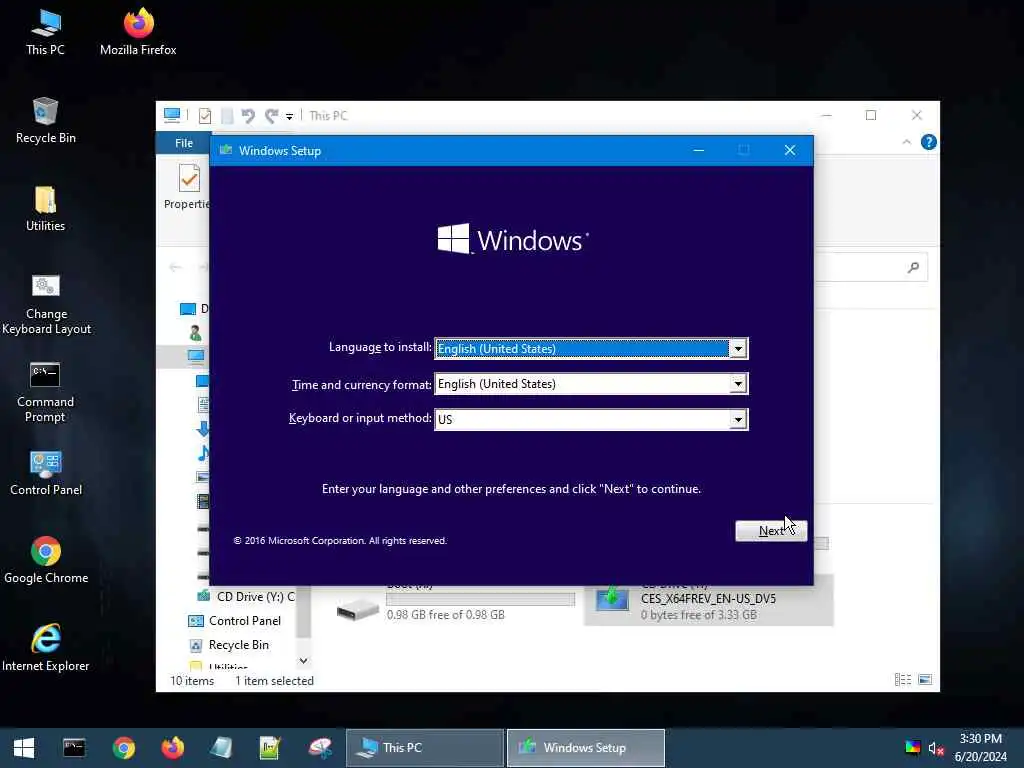
Task: Open the notebook app taskbar icon
Action: tap(221, 748)
